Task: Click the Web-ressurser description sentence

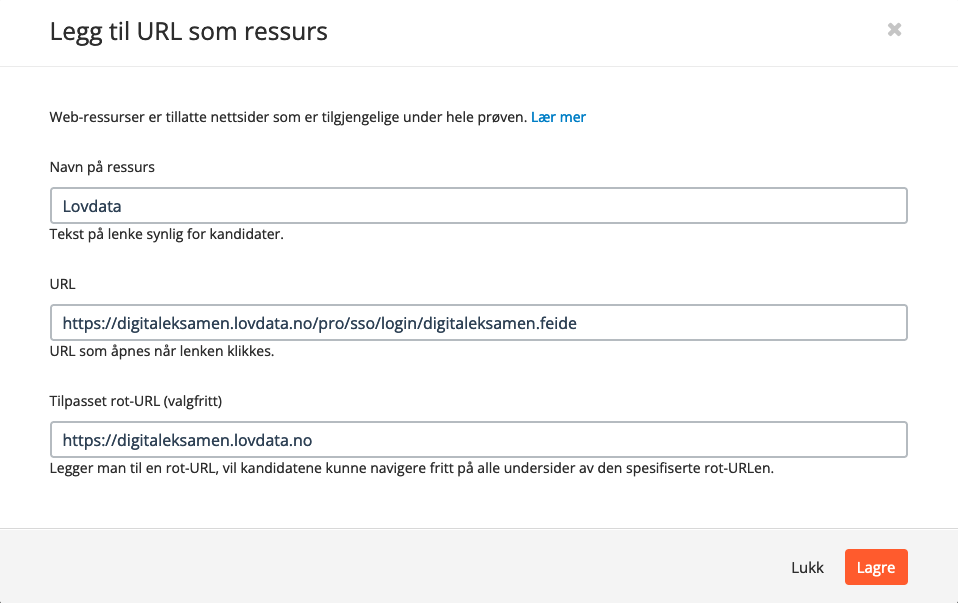Action: [288, 117]
